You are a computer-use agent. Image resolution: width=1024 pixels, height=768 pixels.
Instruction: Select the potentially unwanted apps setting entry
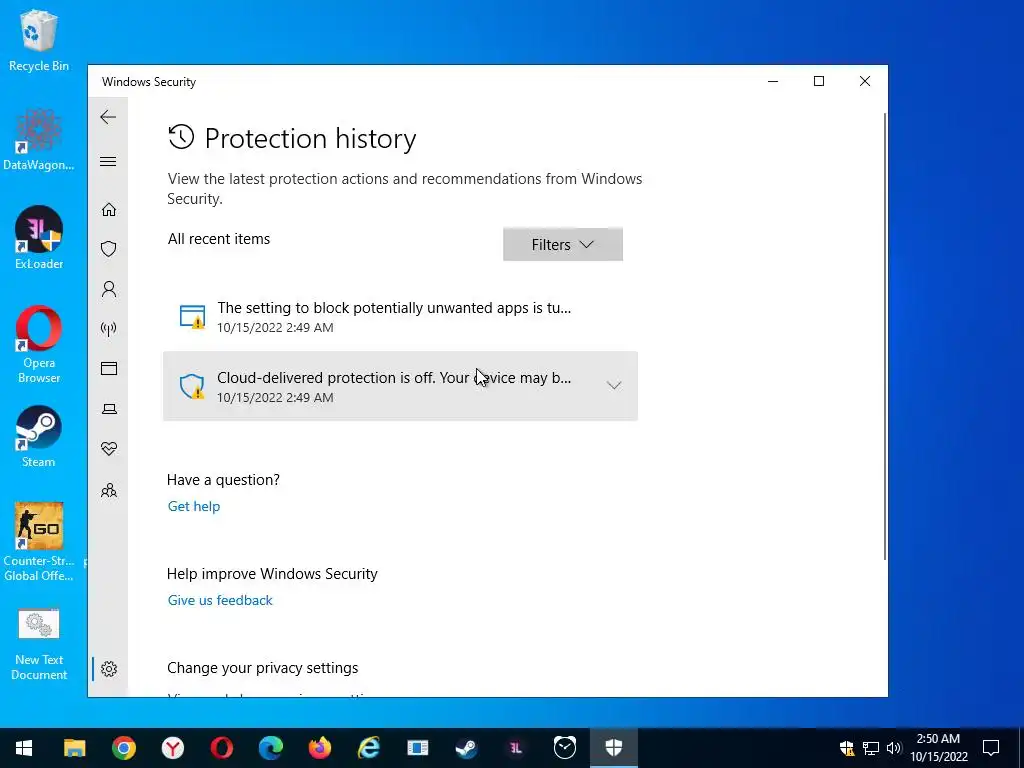400,317
